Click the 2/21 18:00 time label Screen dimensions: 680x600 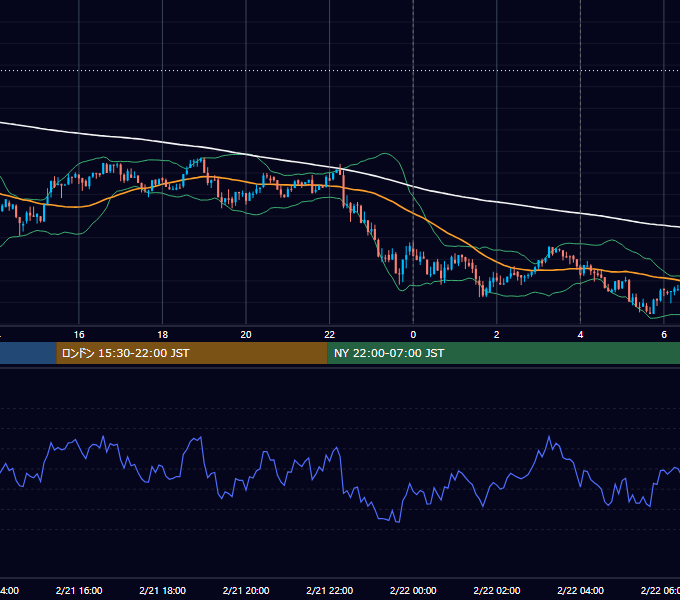pyautogui.click(x=163, y=590)
